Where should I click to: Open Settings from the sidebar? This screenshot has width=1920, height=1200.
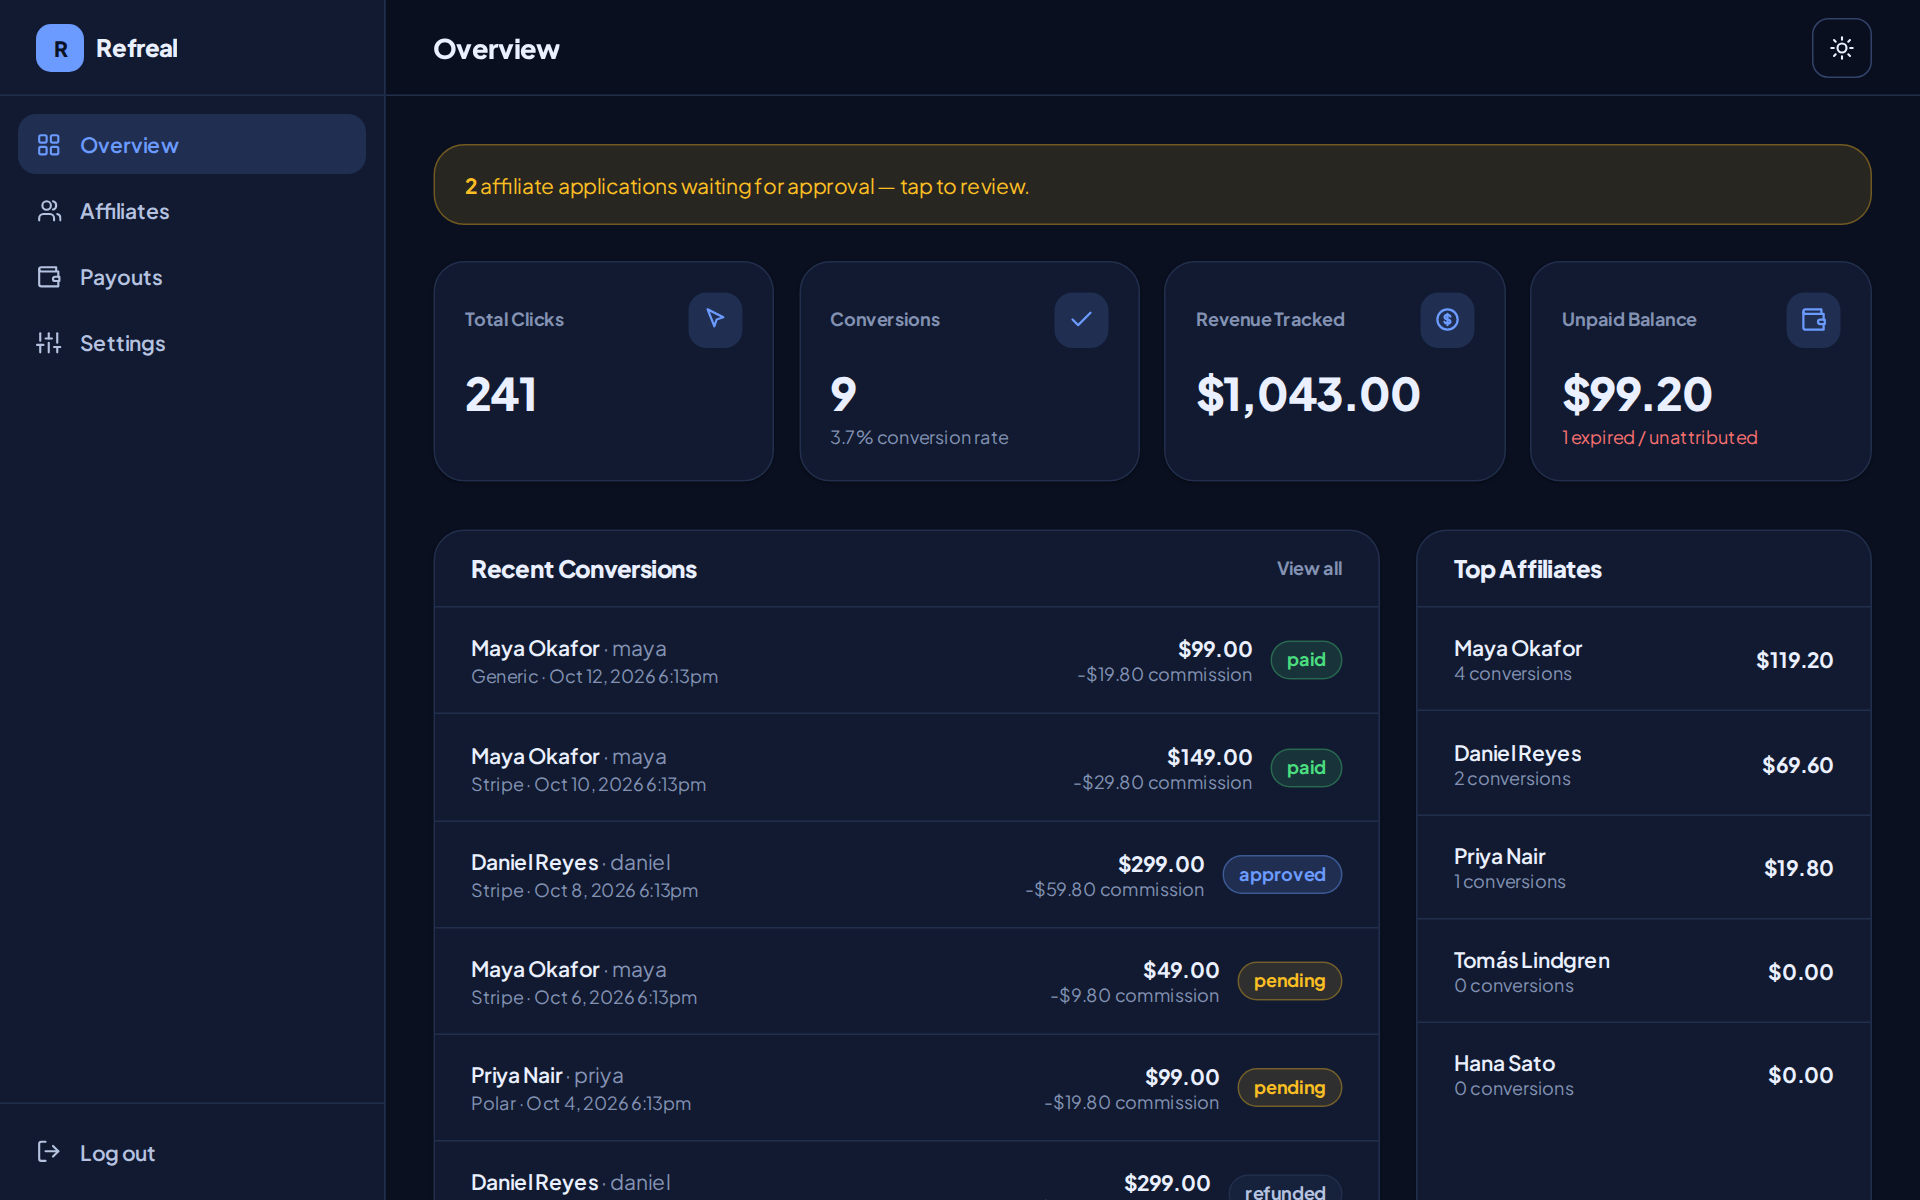pyautogui.click(x=192, y=342)
